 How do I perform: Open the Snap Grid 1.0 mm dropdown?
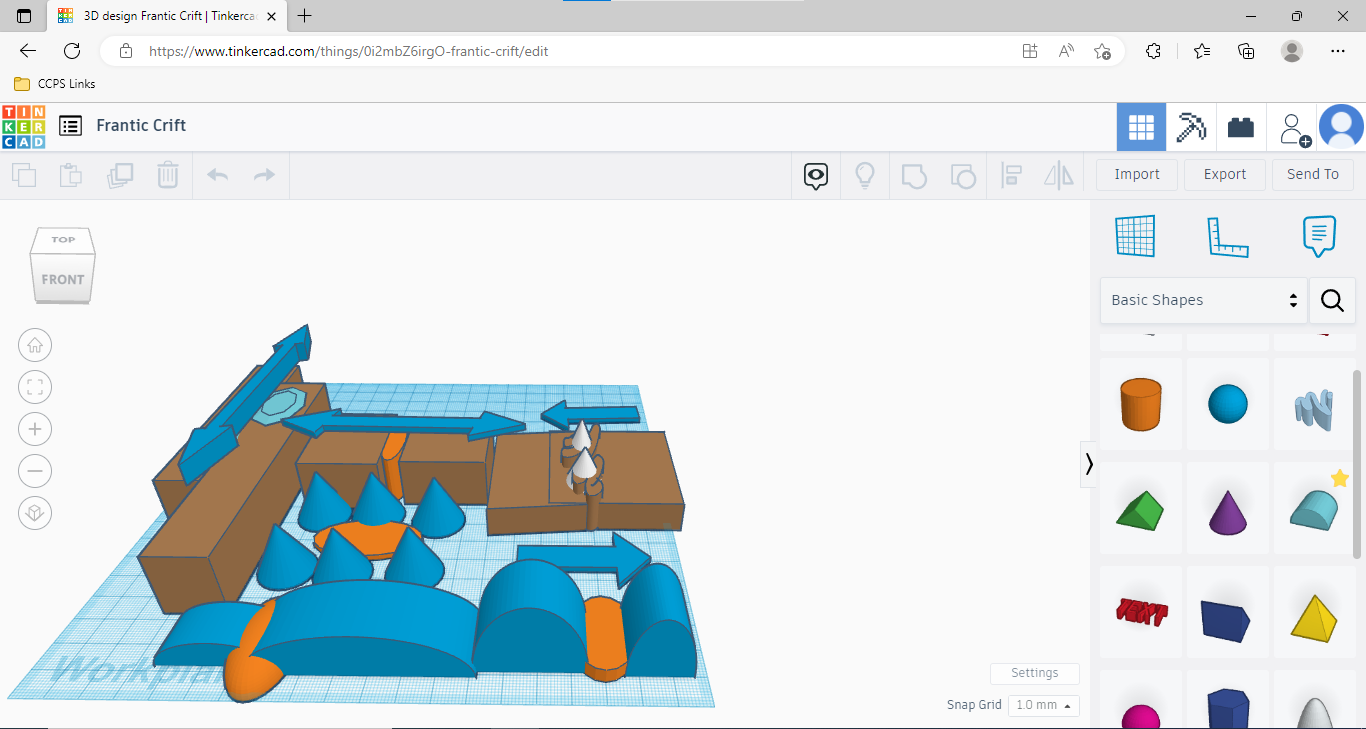(1043, 705)
